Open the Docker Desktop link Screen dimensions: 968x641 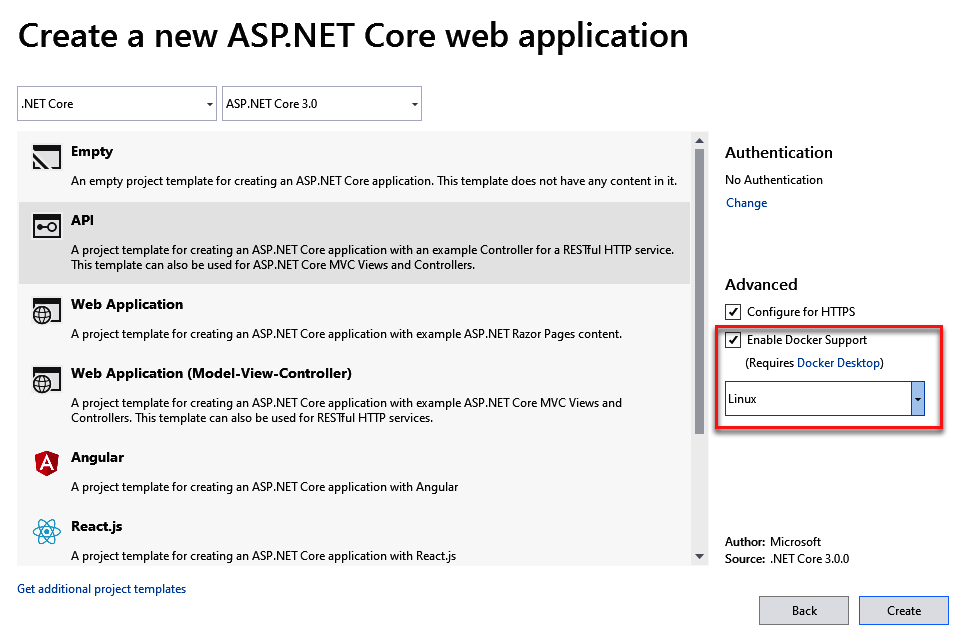coord(838,362)
